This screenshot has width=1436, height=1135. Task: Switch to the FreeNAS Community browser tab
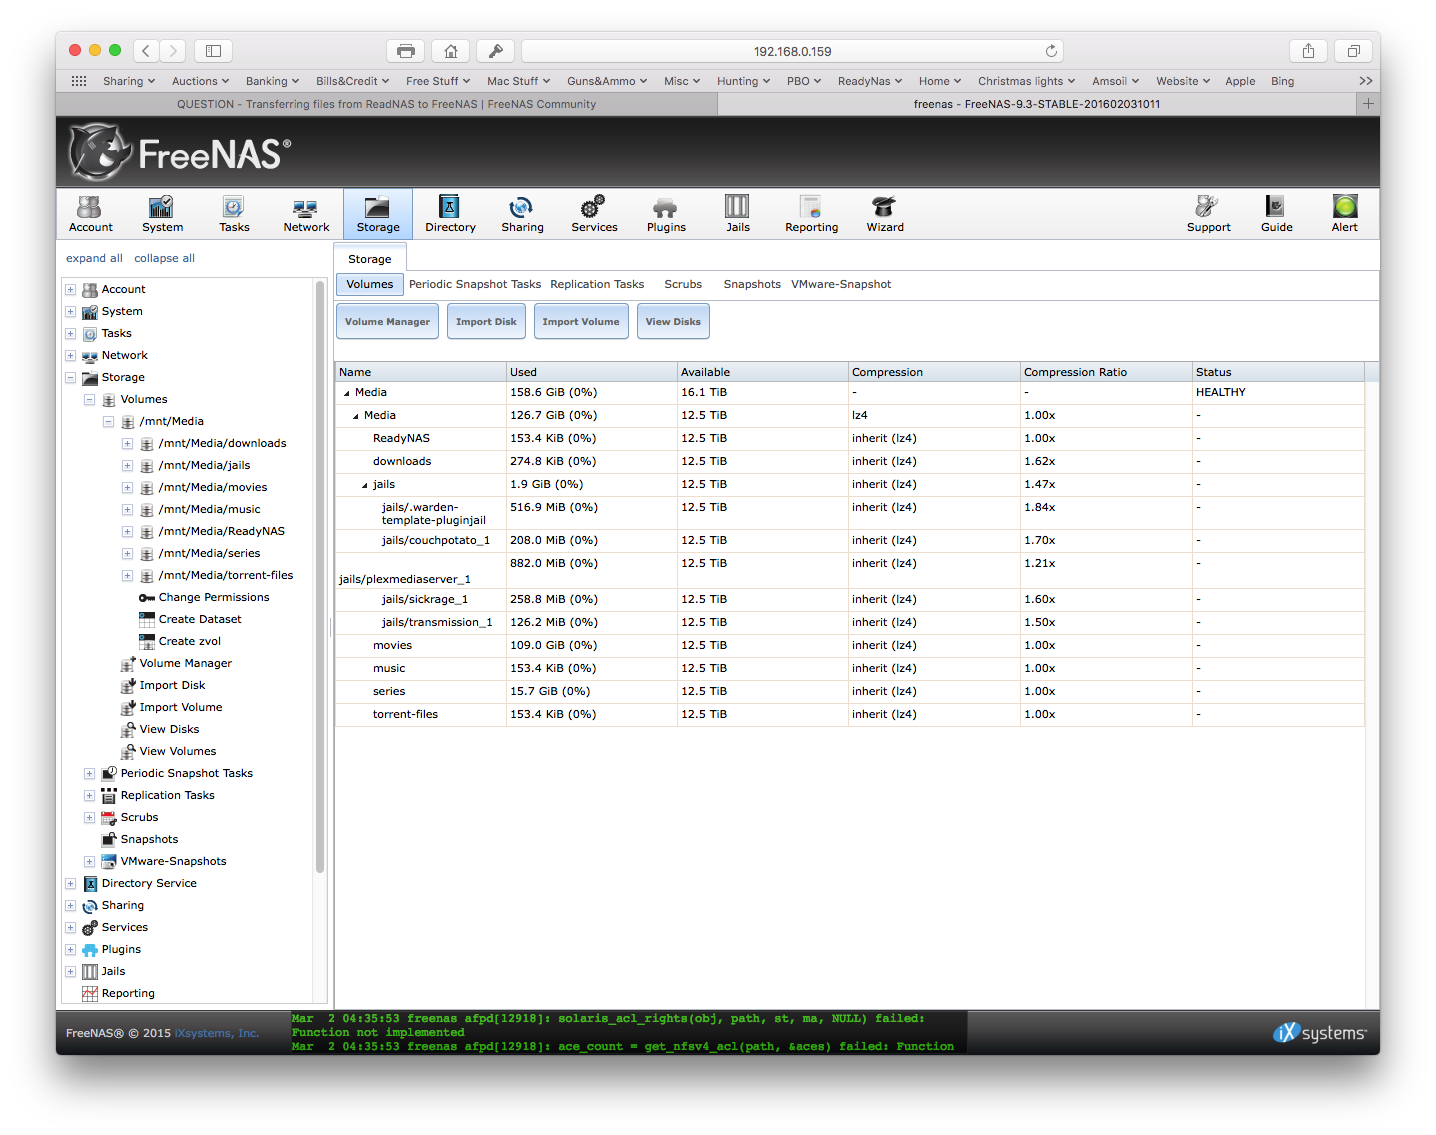click(387, 104)
